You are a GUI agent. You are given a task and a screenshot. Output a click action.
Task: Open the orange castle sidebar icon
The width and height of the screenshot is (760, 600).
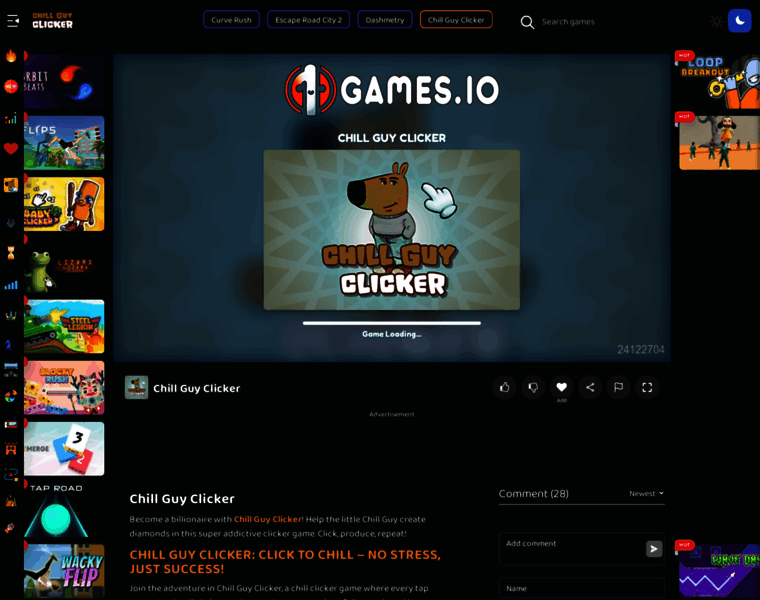[x=11, y=449]
